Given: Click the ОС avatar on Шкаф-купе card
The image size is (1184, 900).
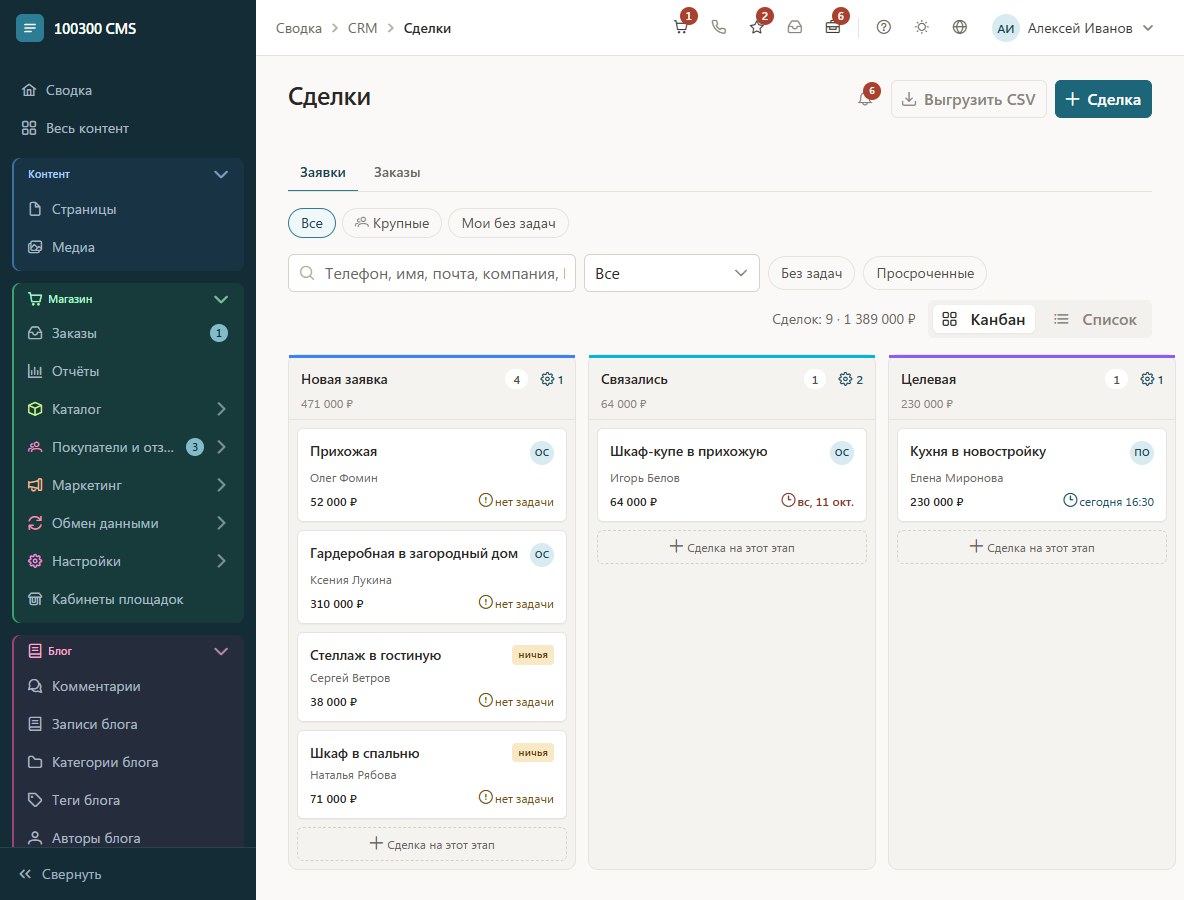Looking at the screenshot, I should click(x=842, y=453).
